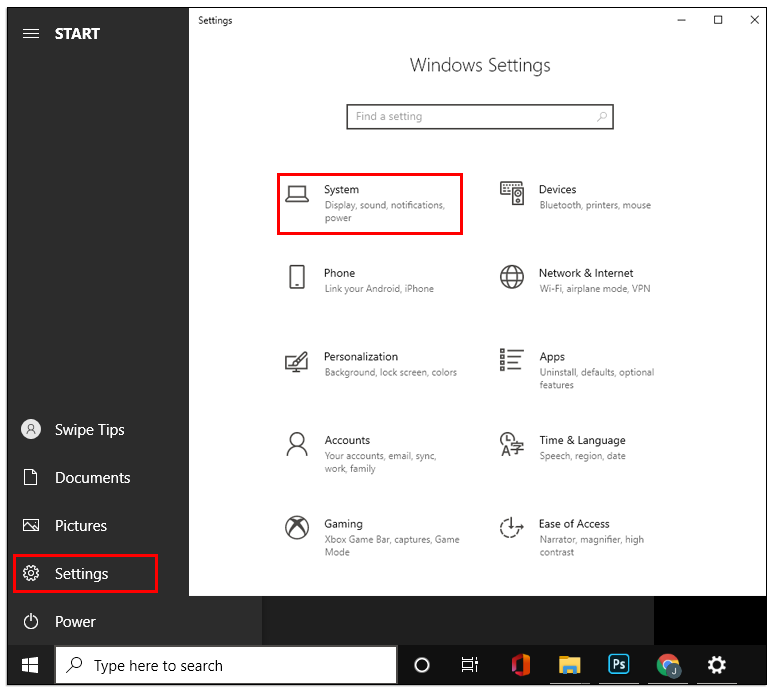Minimize the Settings window
The width and height of the screenshot is (775, 693).
(x=682, y=20)
